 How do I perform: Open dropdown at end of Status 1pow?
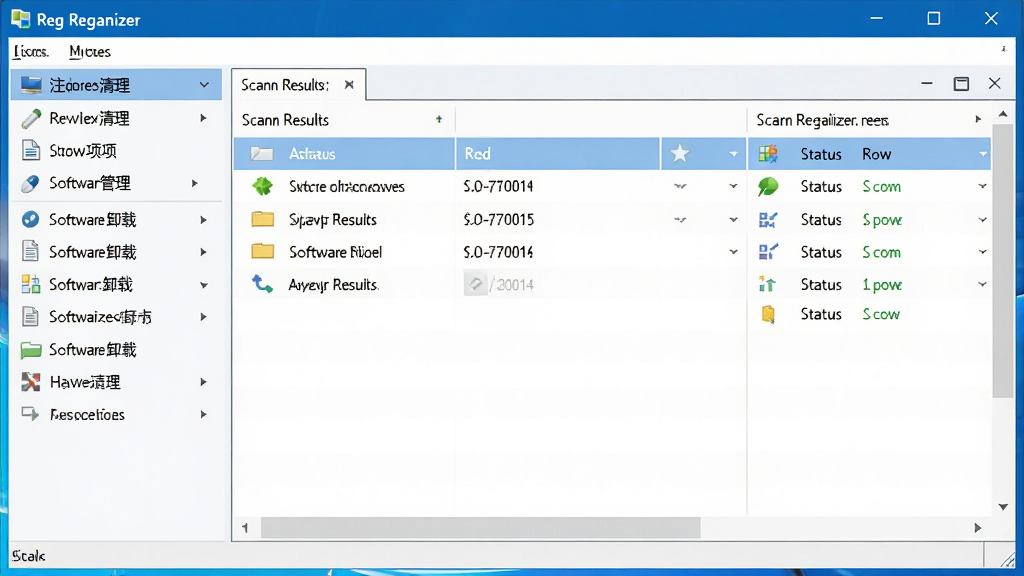pyautogui.click(x=982, y=284)
